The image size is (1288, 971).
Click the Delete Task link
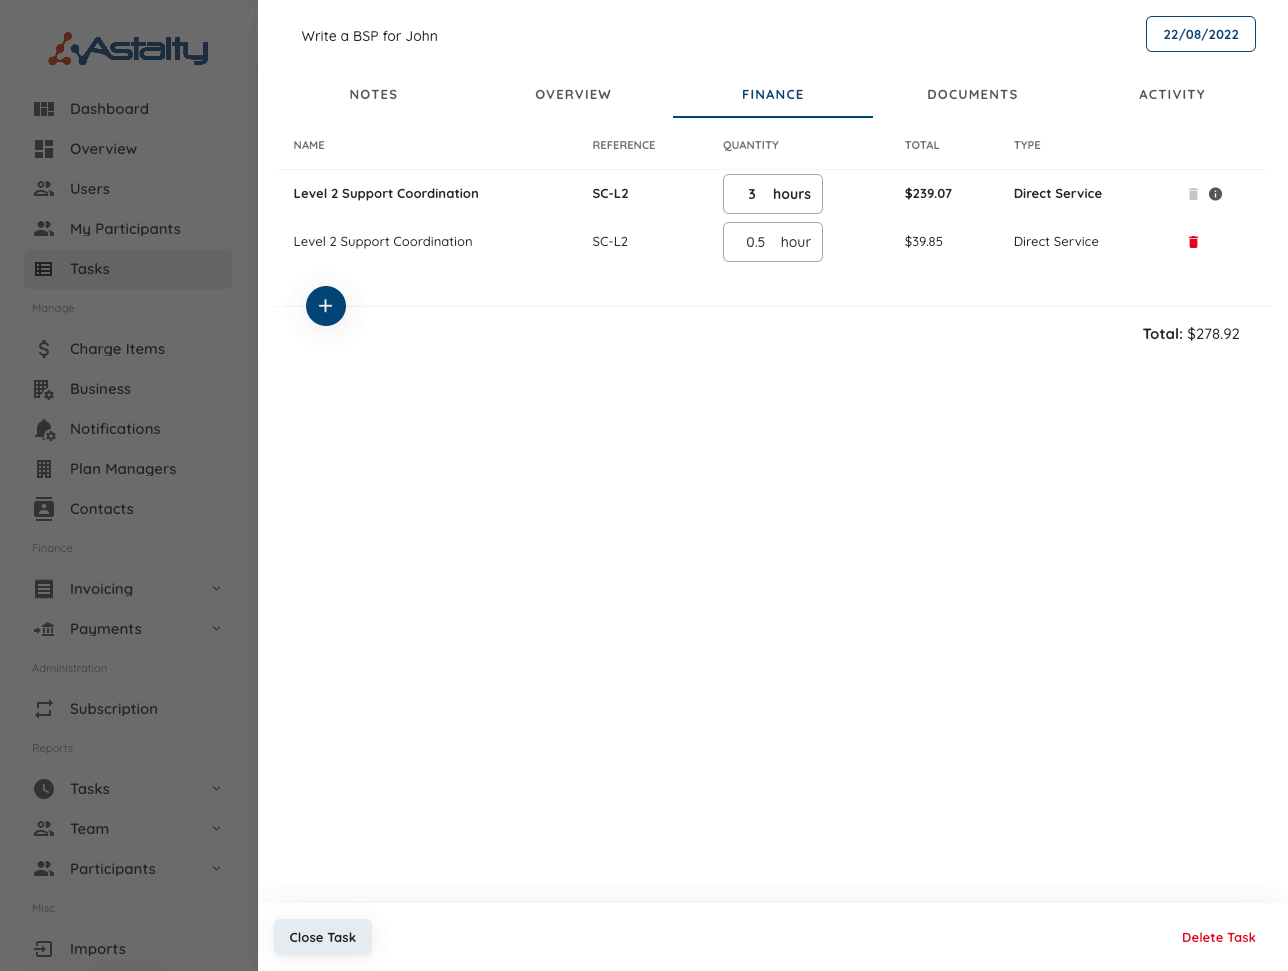[x=1218, y=937]
